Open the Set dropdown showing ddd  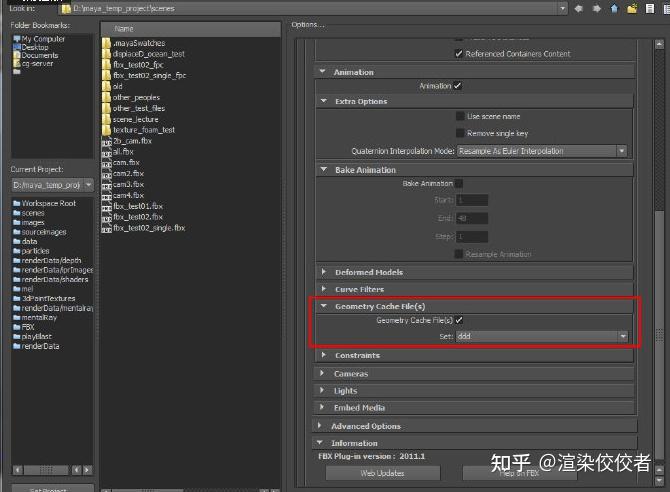[542, 336]
